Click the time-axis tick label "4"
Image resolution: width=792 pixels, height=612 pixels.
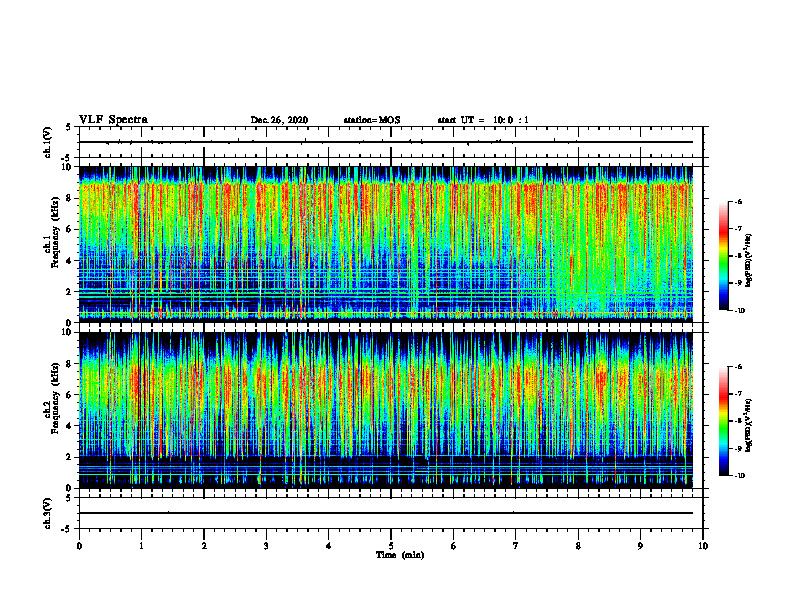coord(329,546)
